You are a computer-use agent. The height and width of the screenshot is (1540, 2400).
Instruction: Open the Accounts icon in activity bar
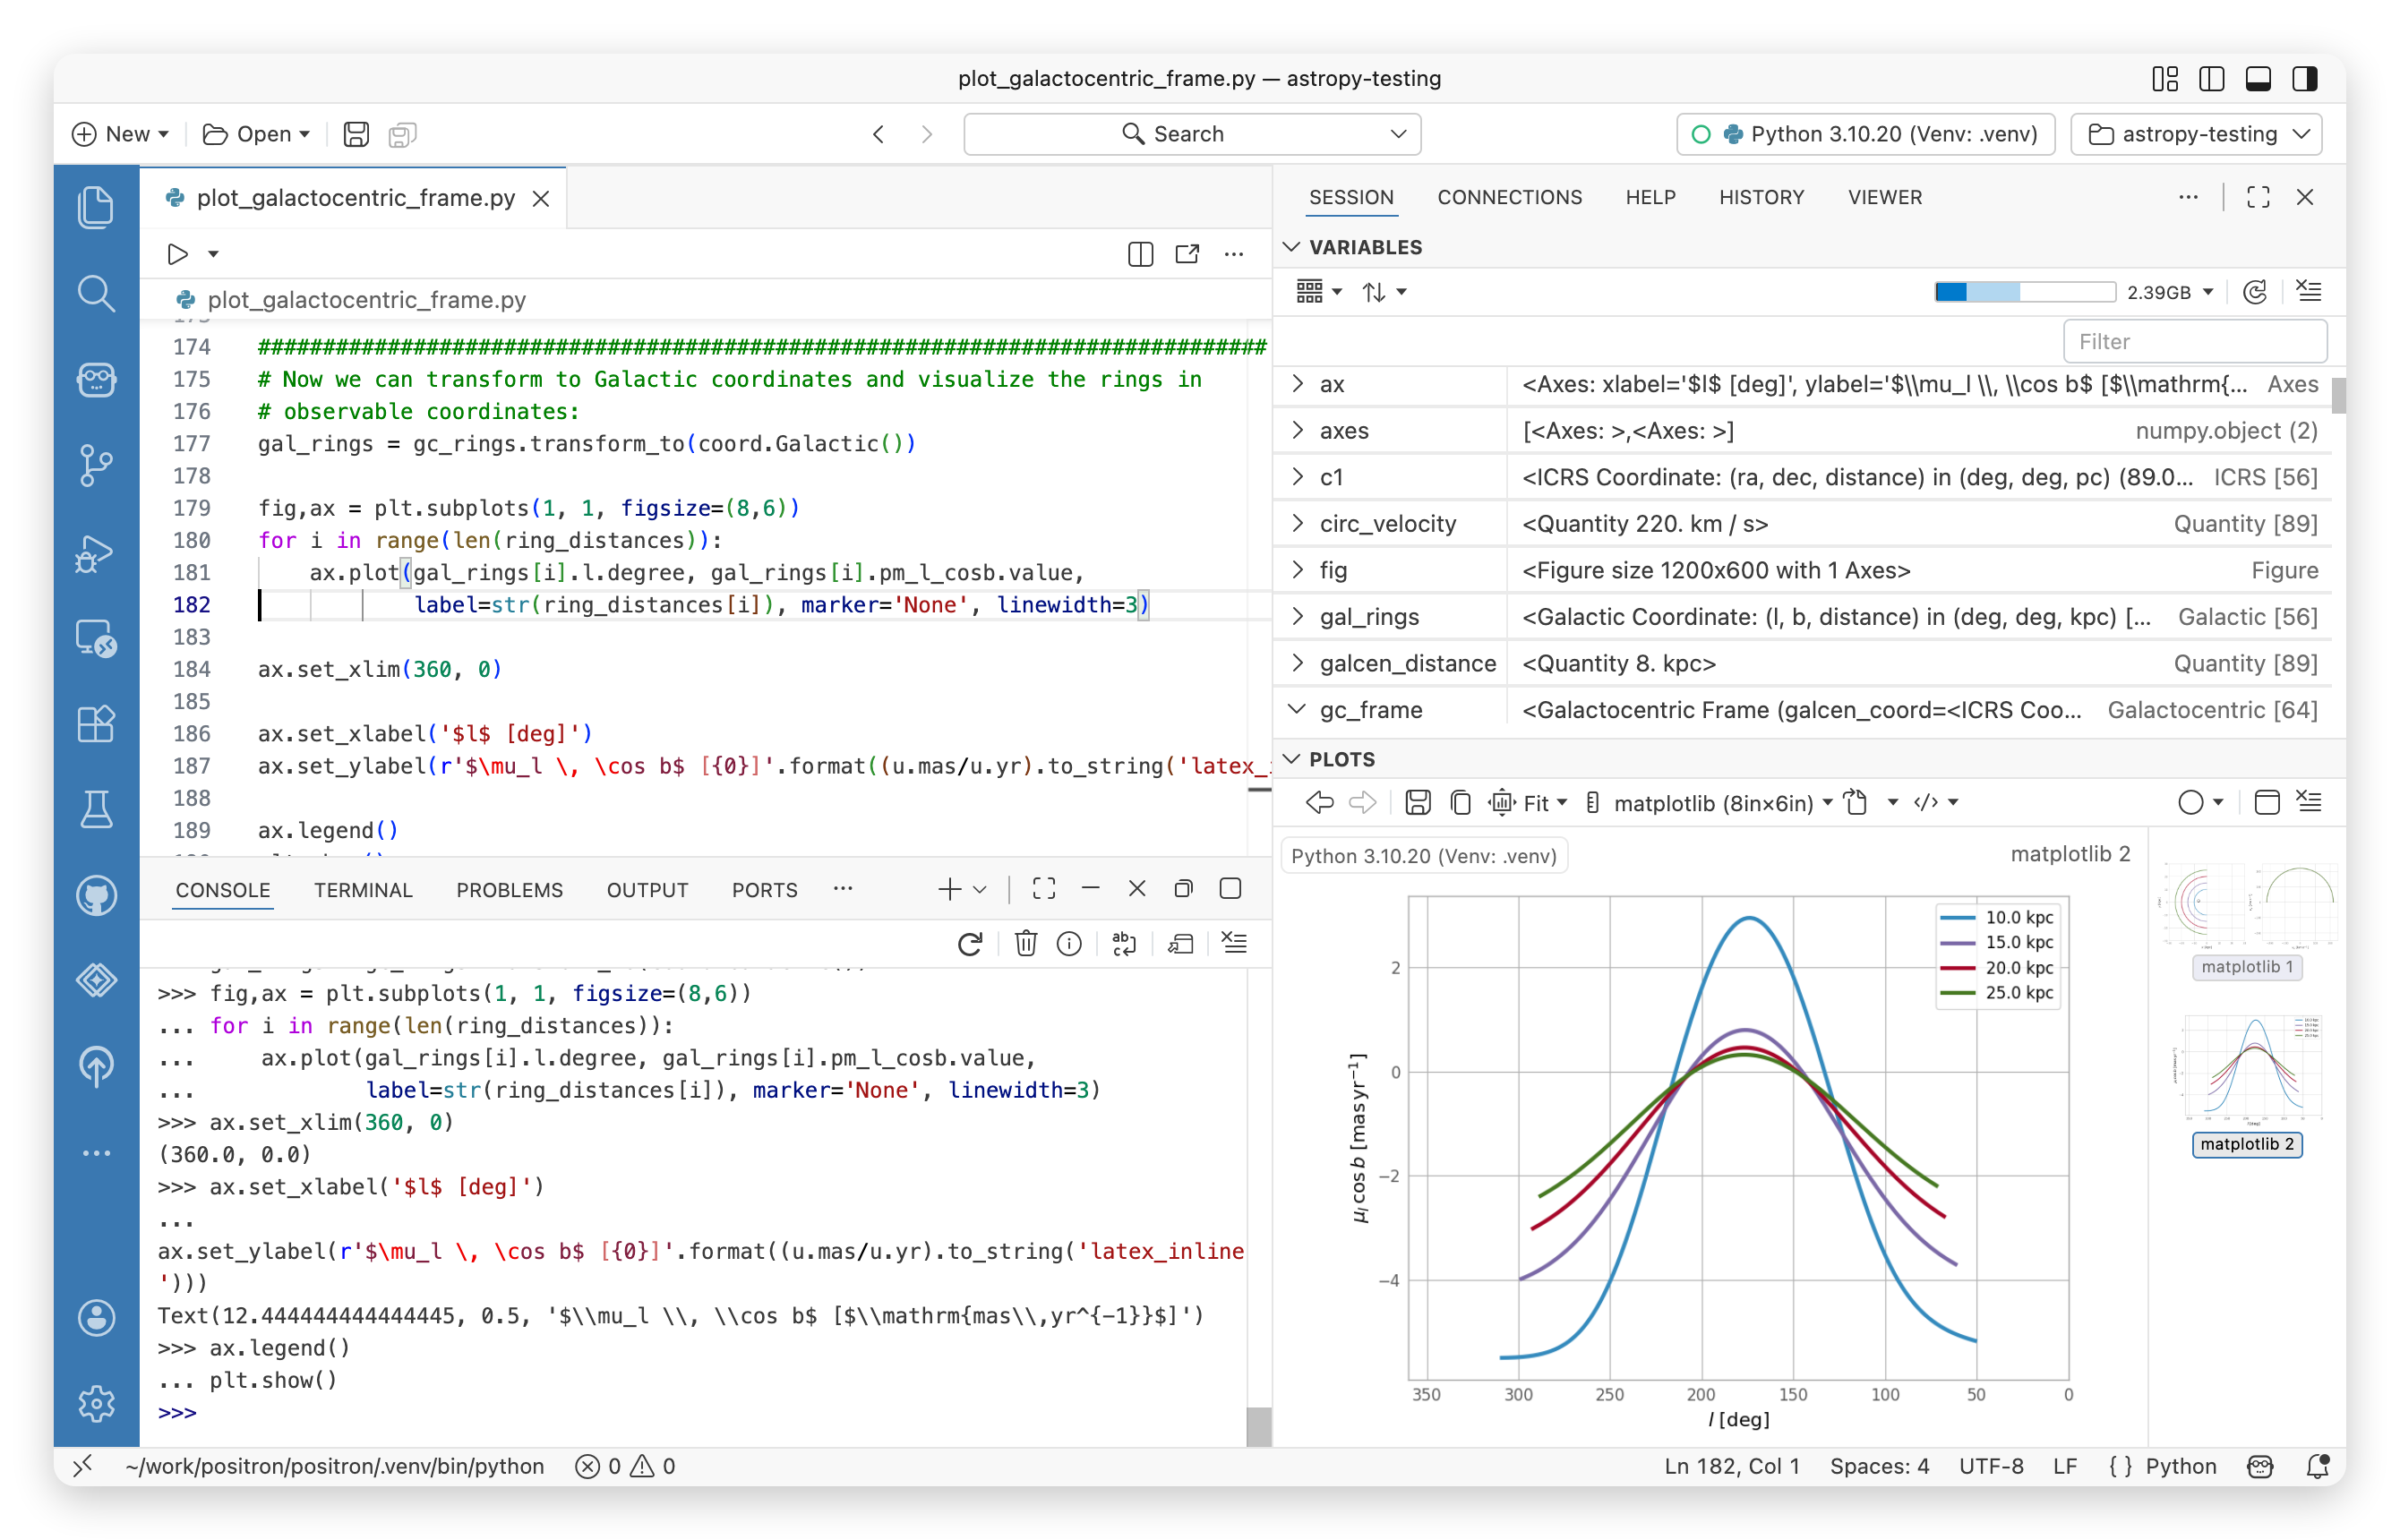(96, 1318)
